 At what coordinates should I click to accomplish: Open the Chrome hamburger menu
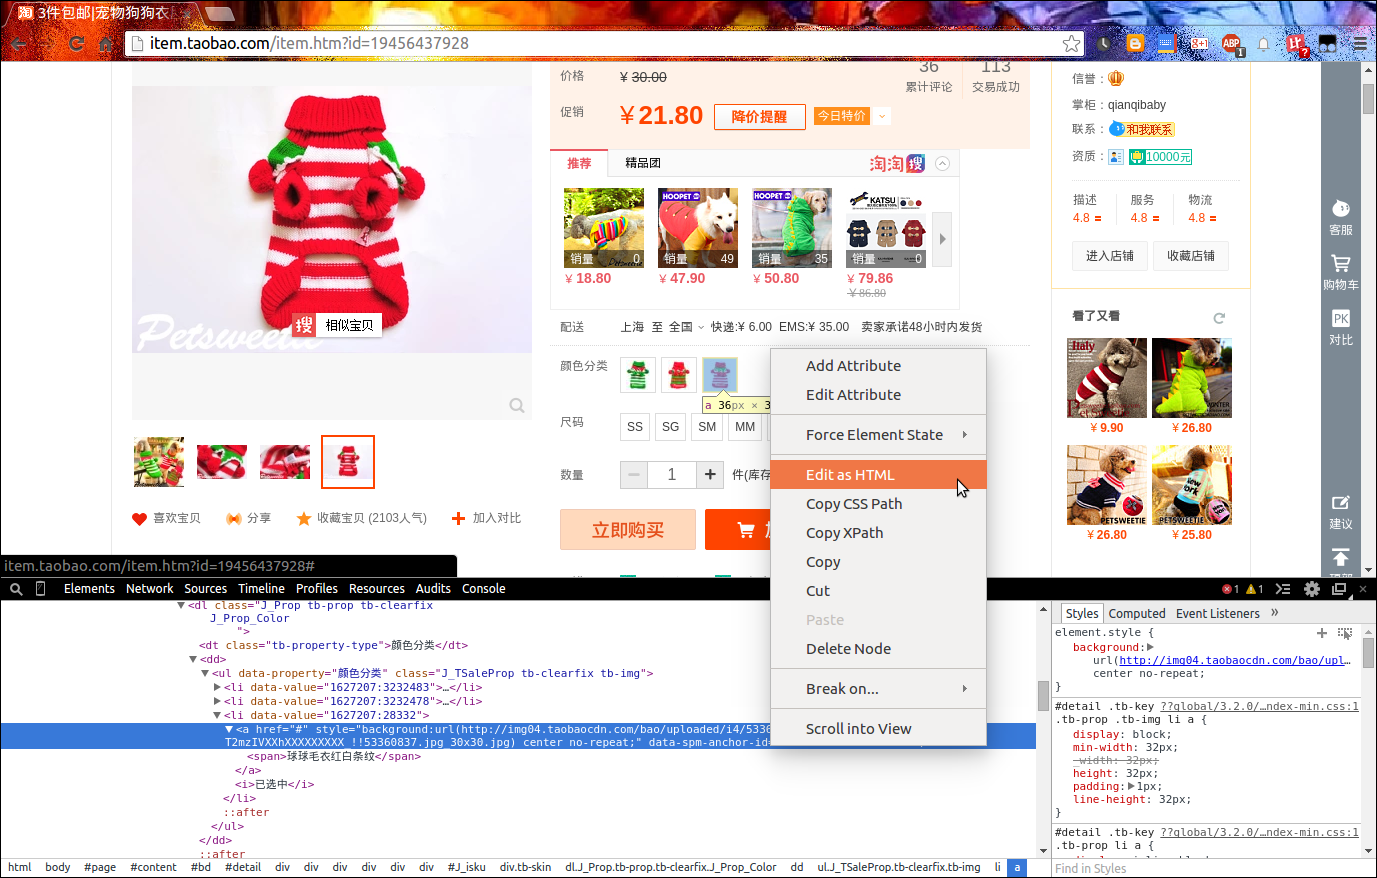(x=1361, y=43)
